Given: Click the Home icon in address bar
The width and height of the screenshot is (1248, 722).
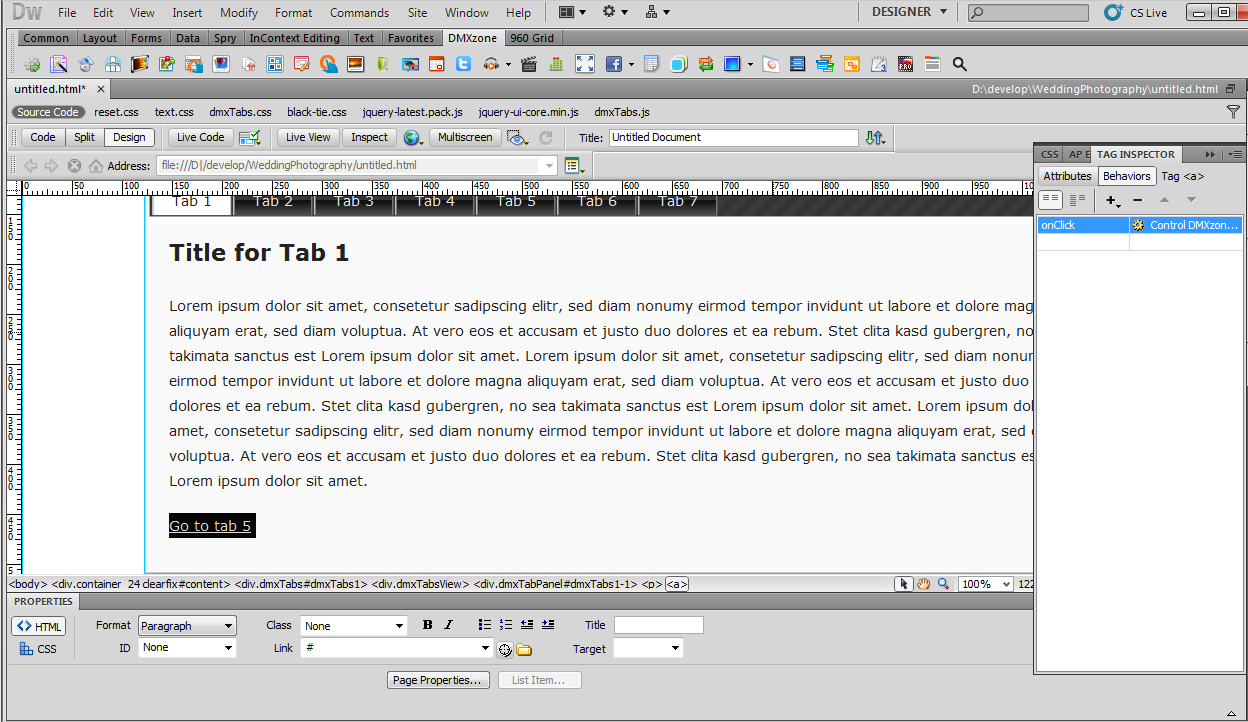Looking at the screenshot, I should coord(96,166).
